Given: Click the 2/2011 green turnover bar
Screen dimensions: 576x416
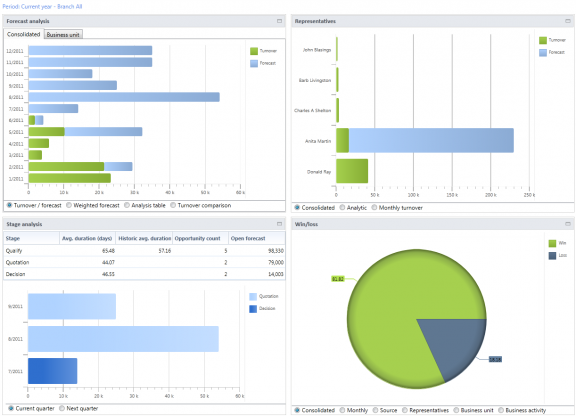Looking at the screenshot, I should [66, 166].
